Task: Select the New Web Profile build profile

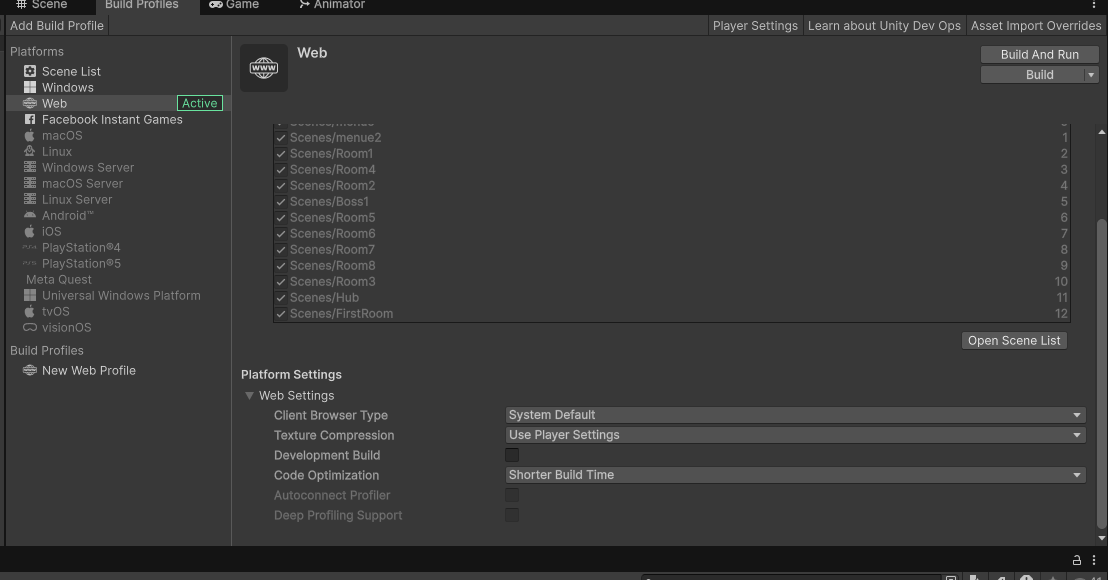Action: click(x=88, y=370)
